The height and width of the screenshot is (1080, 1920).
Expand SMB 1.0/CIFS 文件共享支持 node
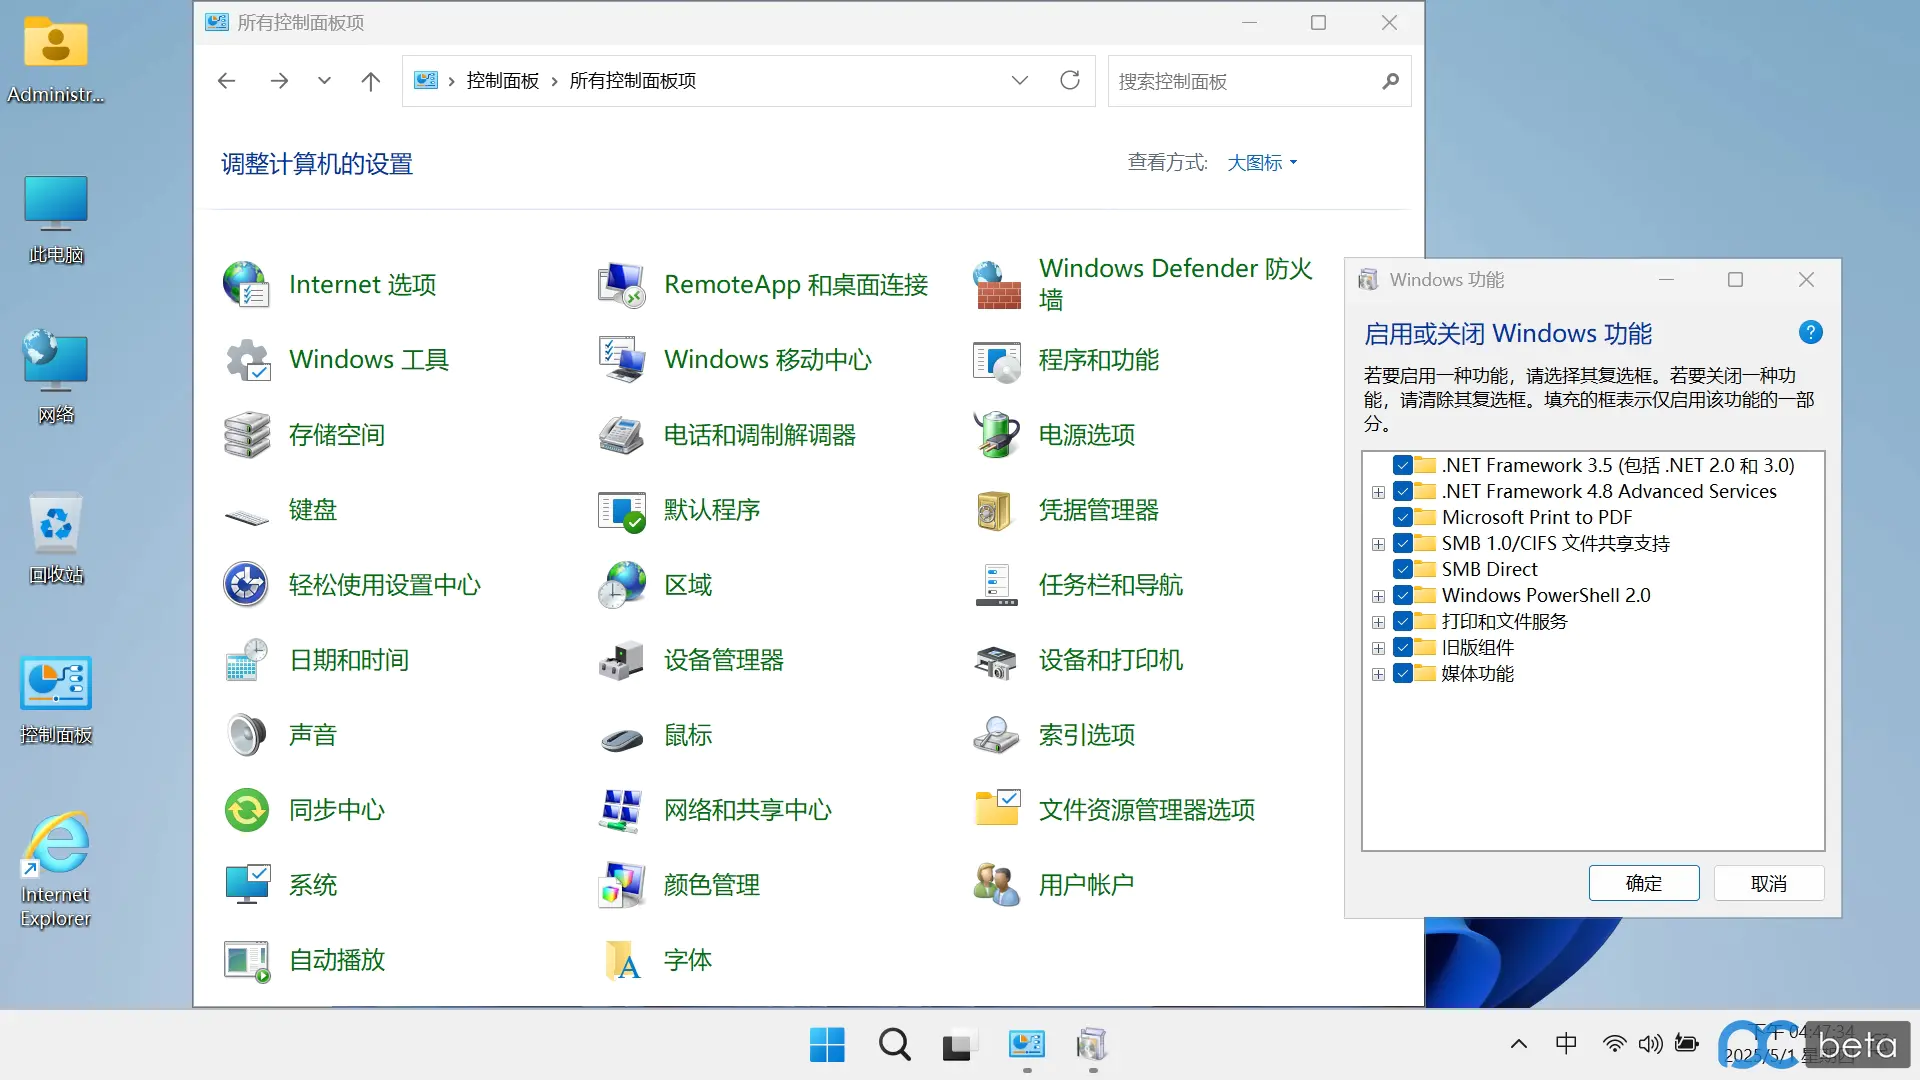(1378, 544)
